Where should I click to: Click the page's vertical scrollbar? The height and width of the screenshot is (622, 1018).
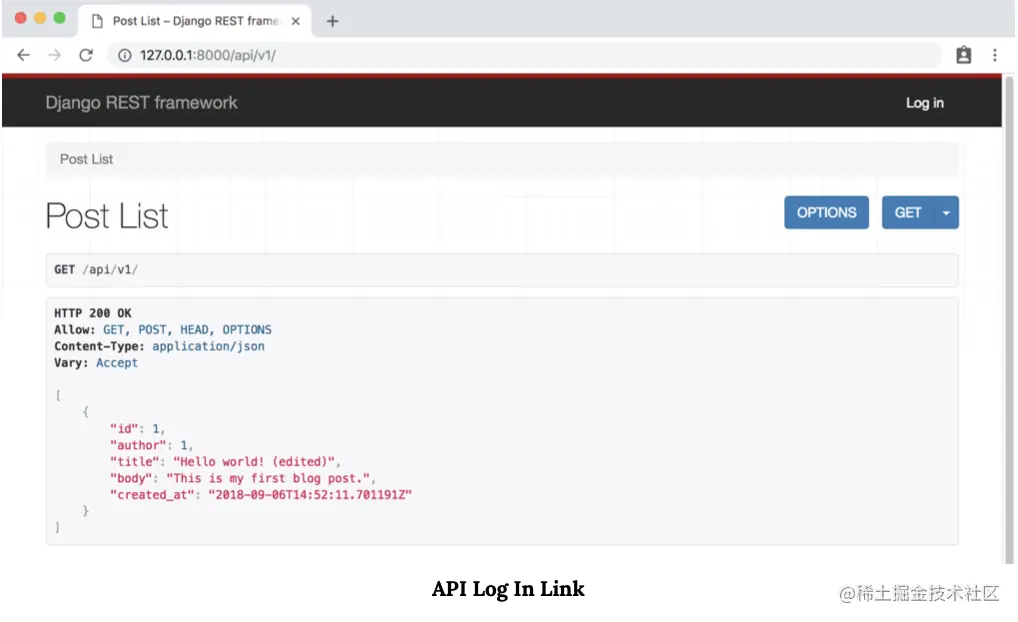1008,318
